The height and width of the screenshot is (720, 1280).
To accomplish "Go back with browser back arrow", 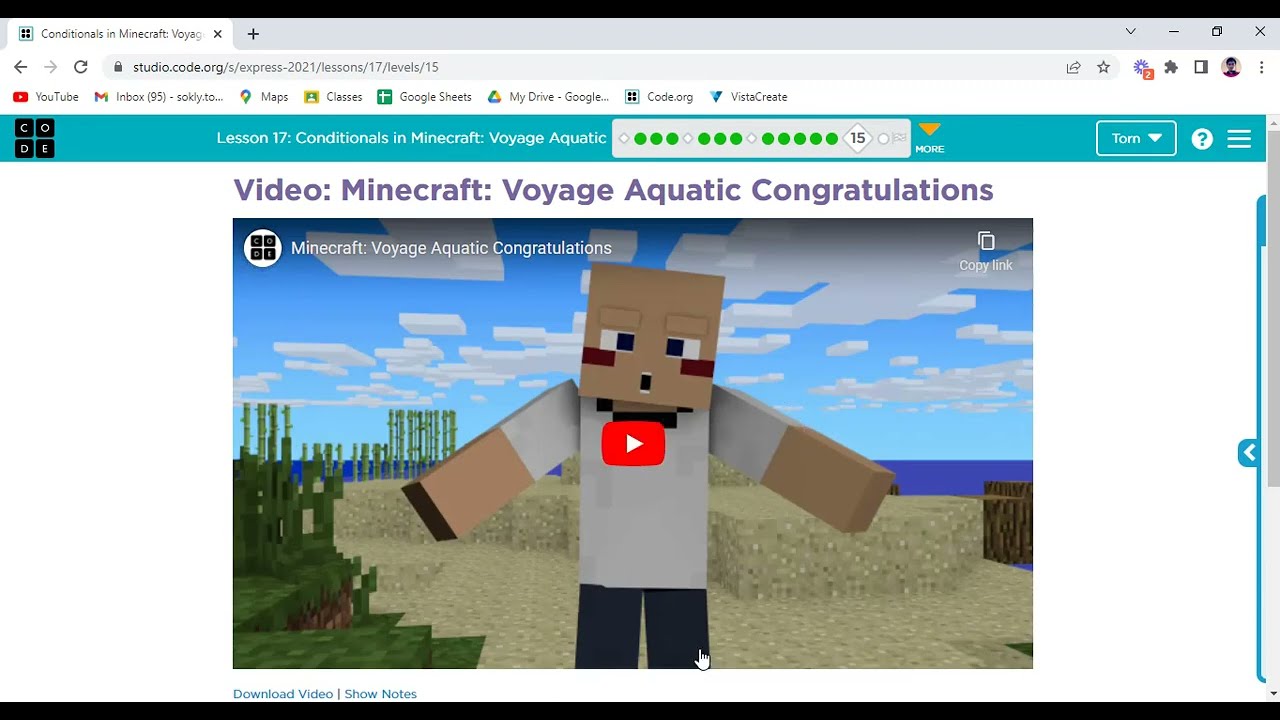I will [x=21, y=67].
